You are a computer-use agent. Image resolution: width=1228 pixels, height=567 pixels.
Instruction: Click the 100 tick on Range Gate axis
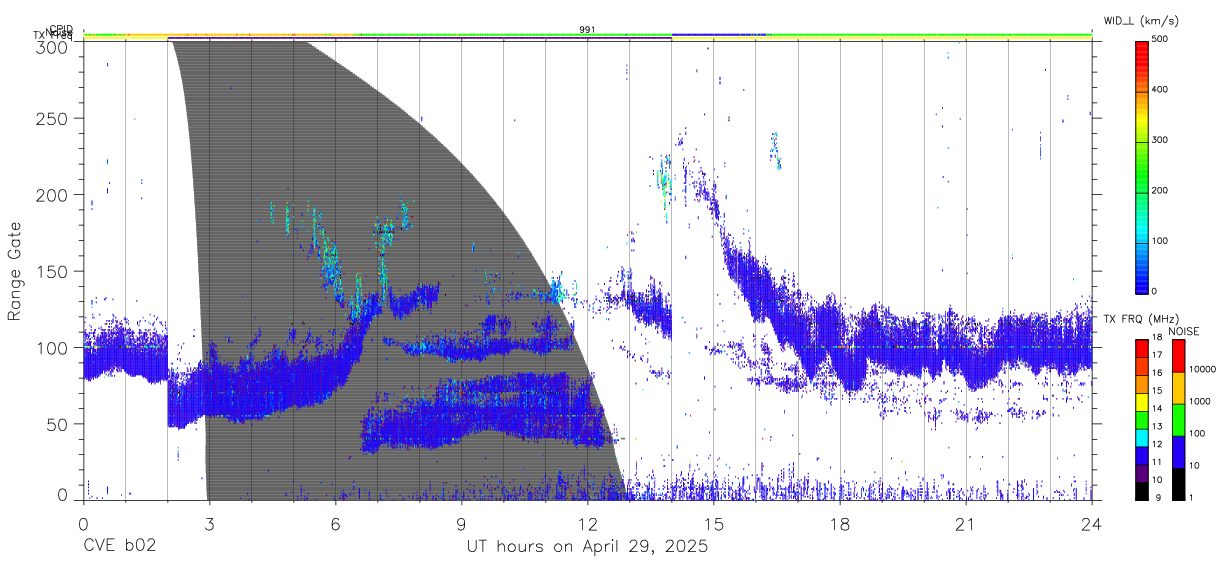(54, 347)
